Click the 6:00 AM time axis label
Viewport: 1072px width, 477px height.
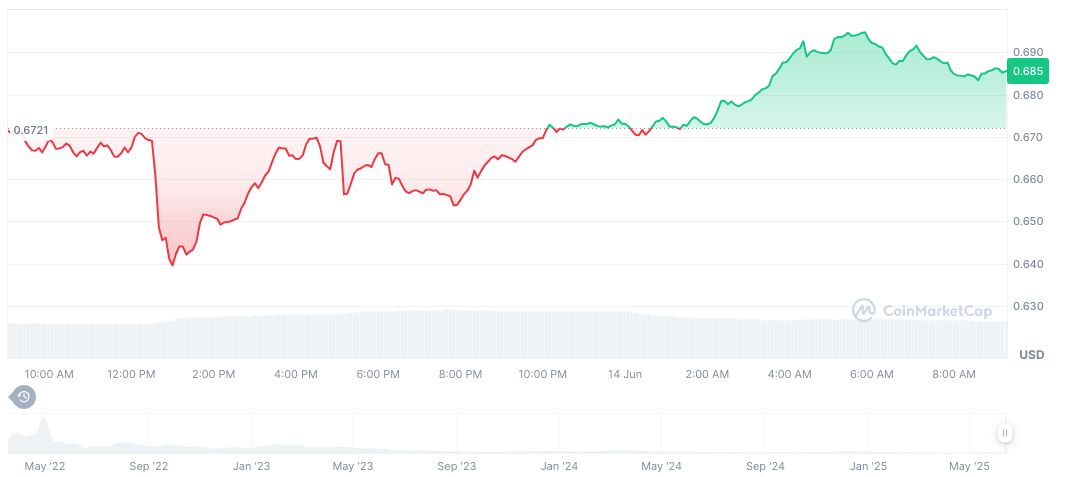pyautogui.click(x=871, y=374)
